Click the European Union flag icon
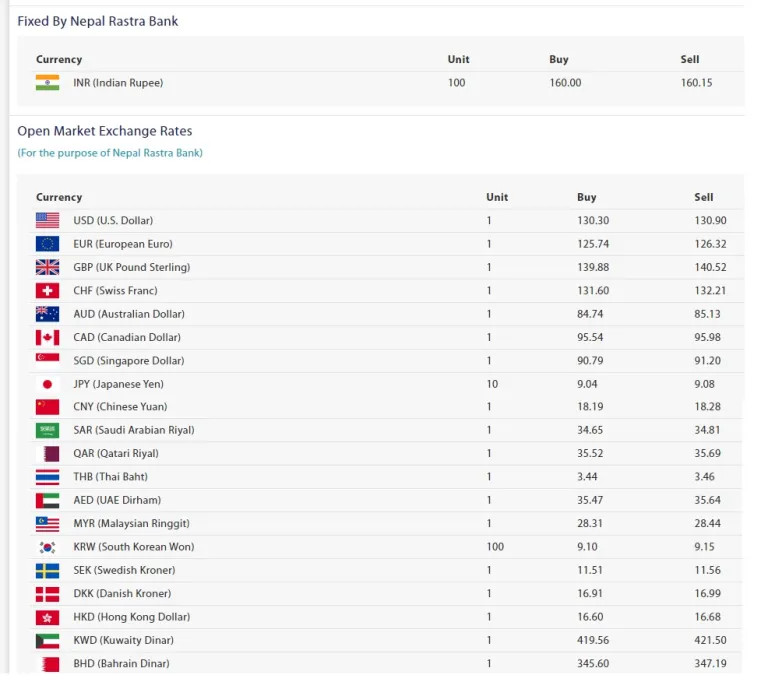768x682 pixels. tap(48, 244)
